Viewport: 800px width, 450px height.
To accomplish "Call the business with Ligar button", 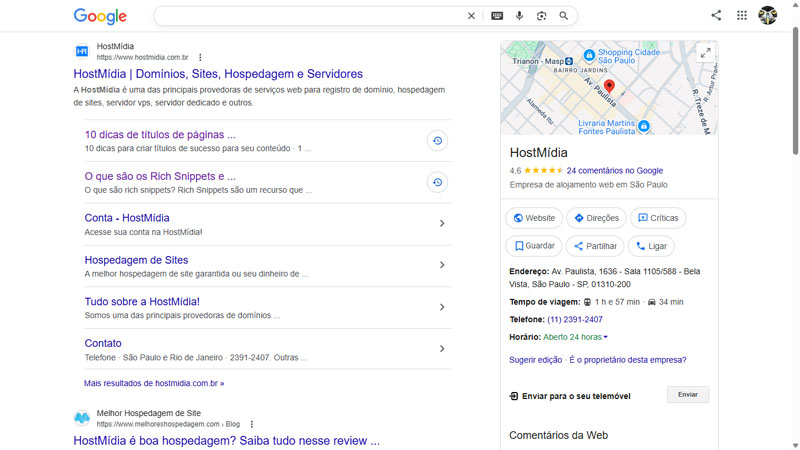I will 651,246.
